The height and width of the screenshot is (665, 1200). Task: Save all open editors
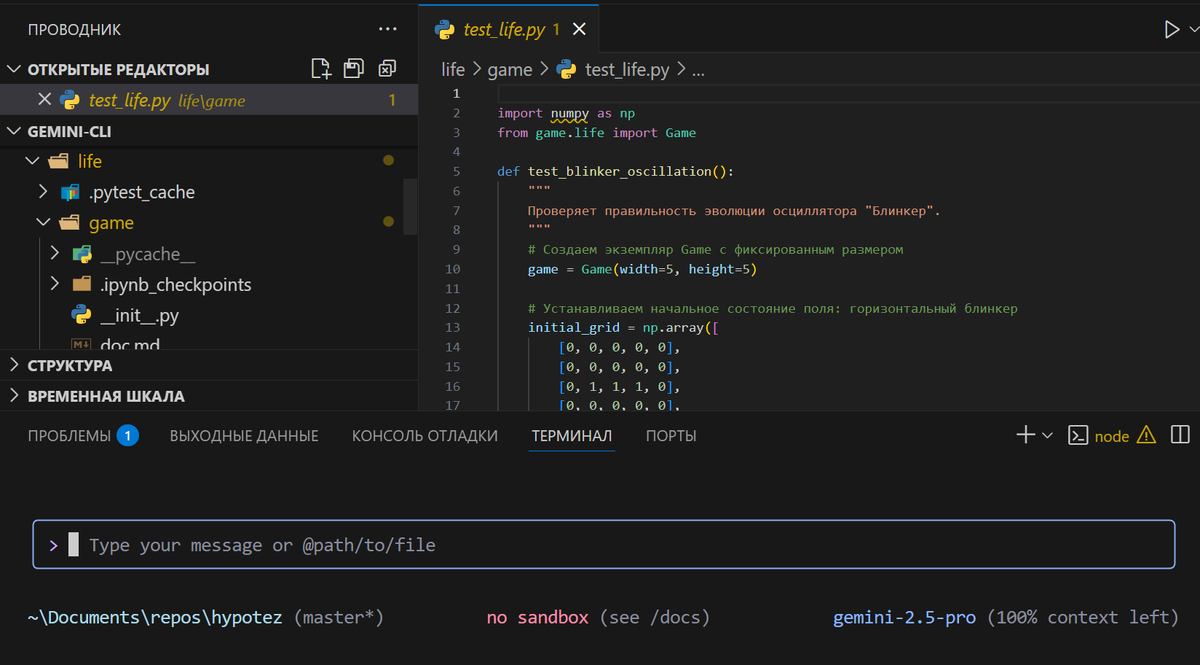pos(353,69)
